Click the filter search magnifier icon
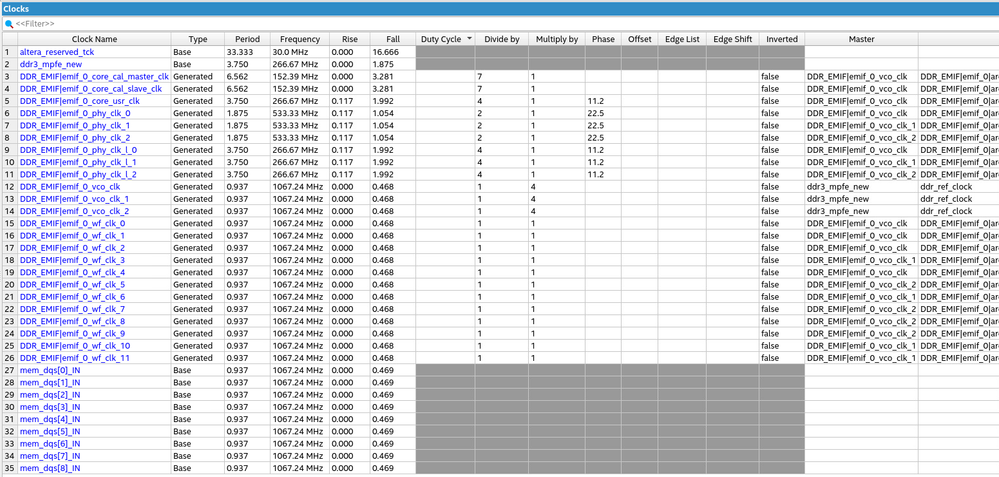 tap(9, 24)
